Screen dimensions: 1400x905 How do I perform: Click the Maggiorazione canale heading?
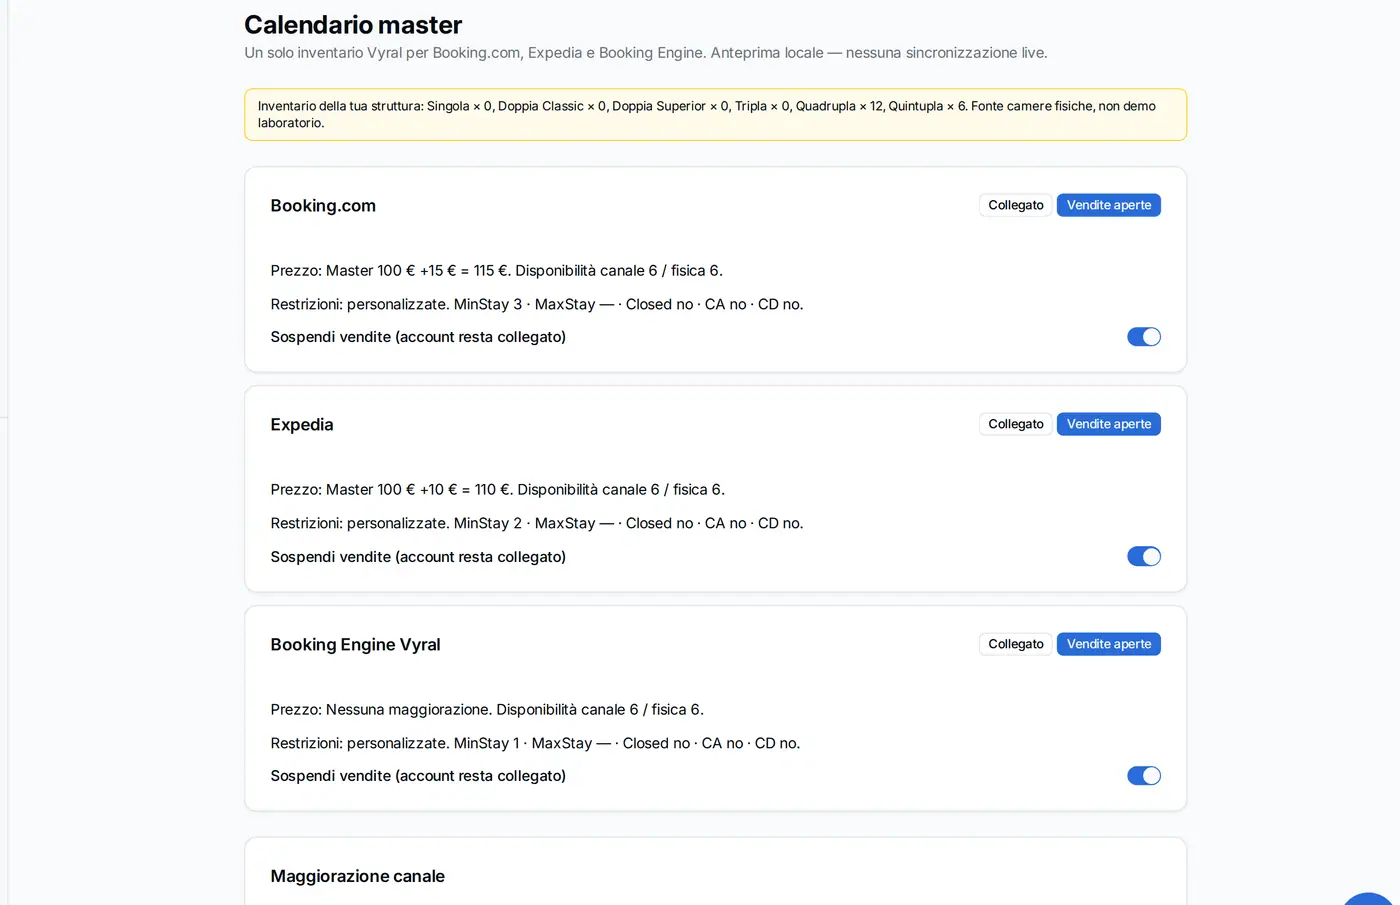point(357,876)
